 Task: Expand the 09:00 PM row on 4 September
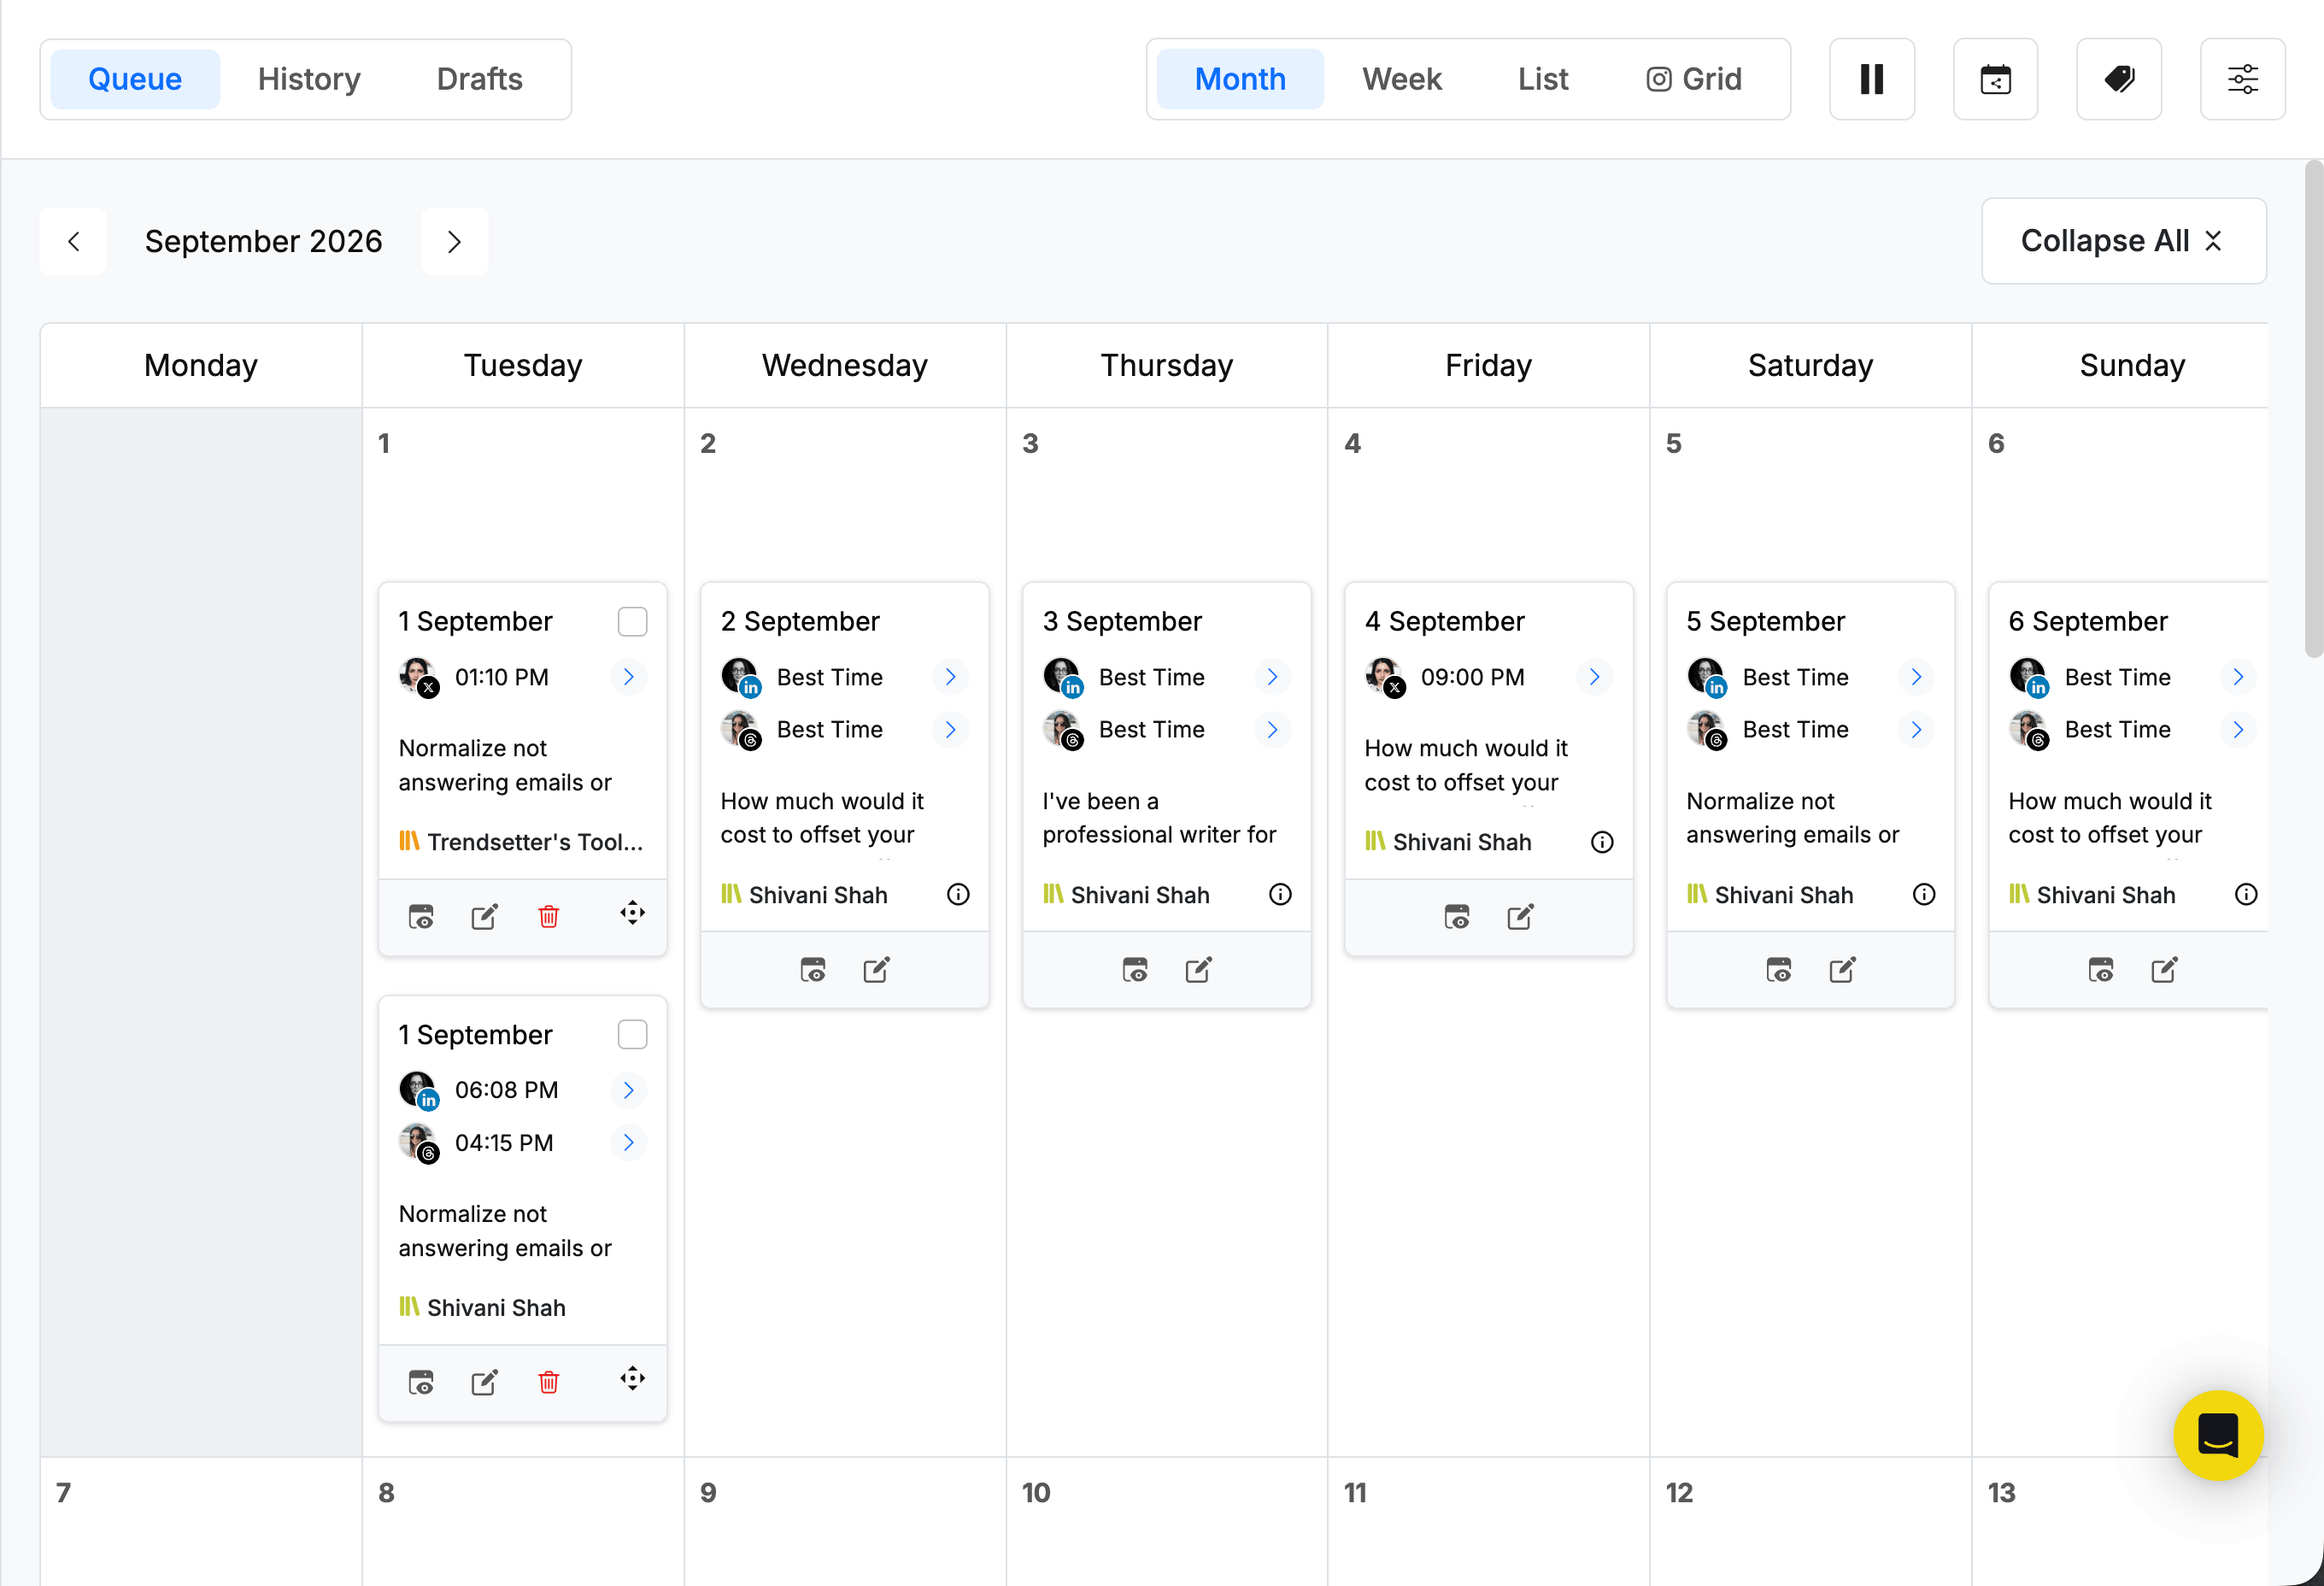point(1594,677)
